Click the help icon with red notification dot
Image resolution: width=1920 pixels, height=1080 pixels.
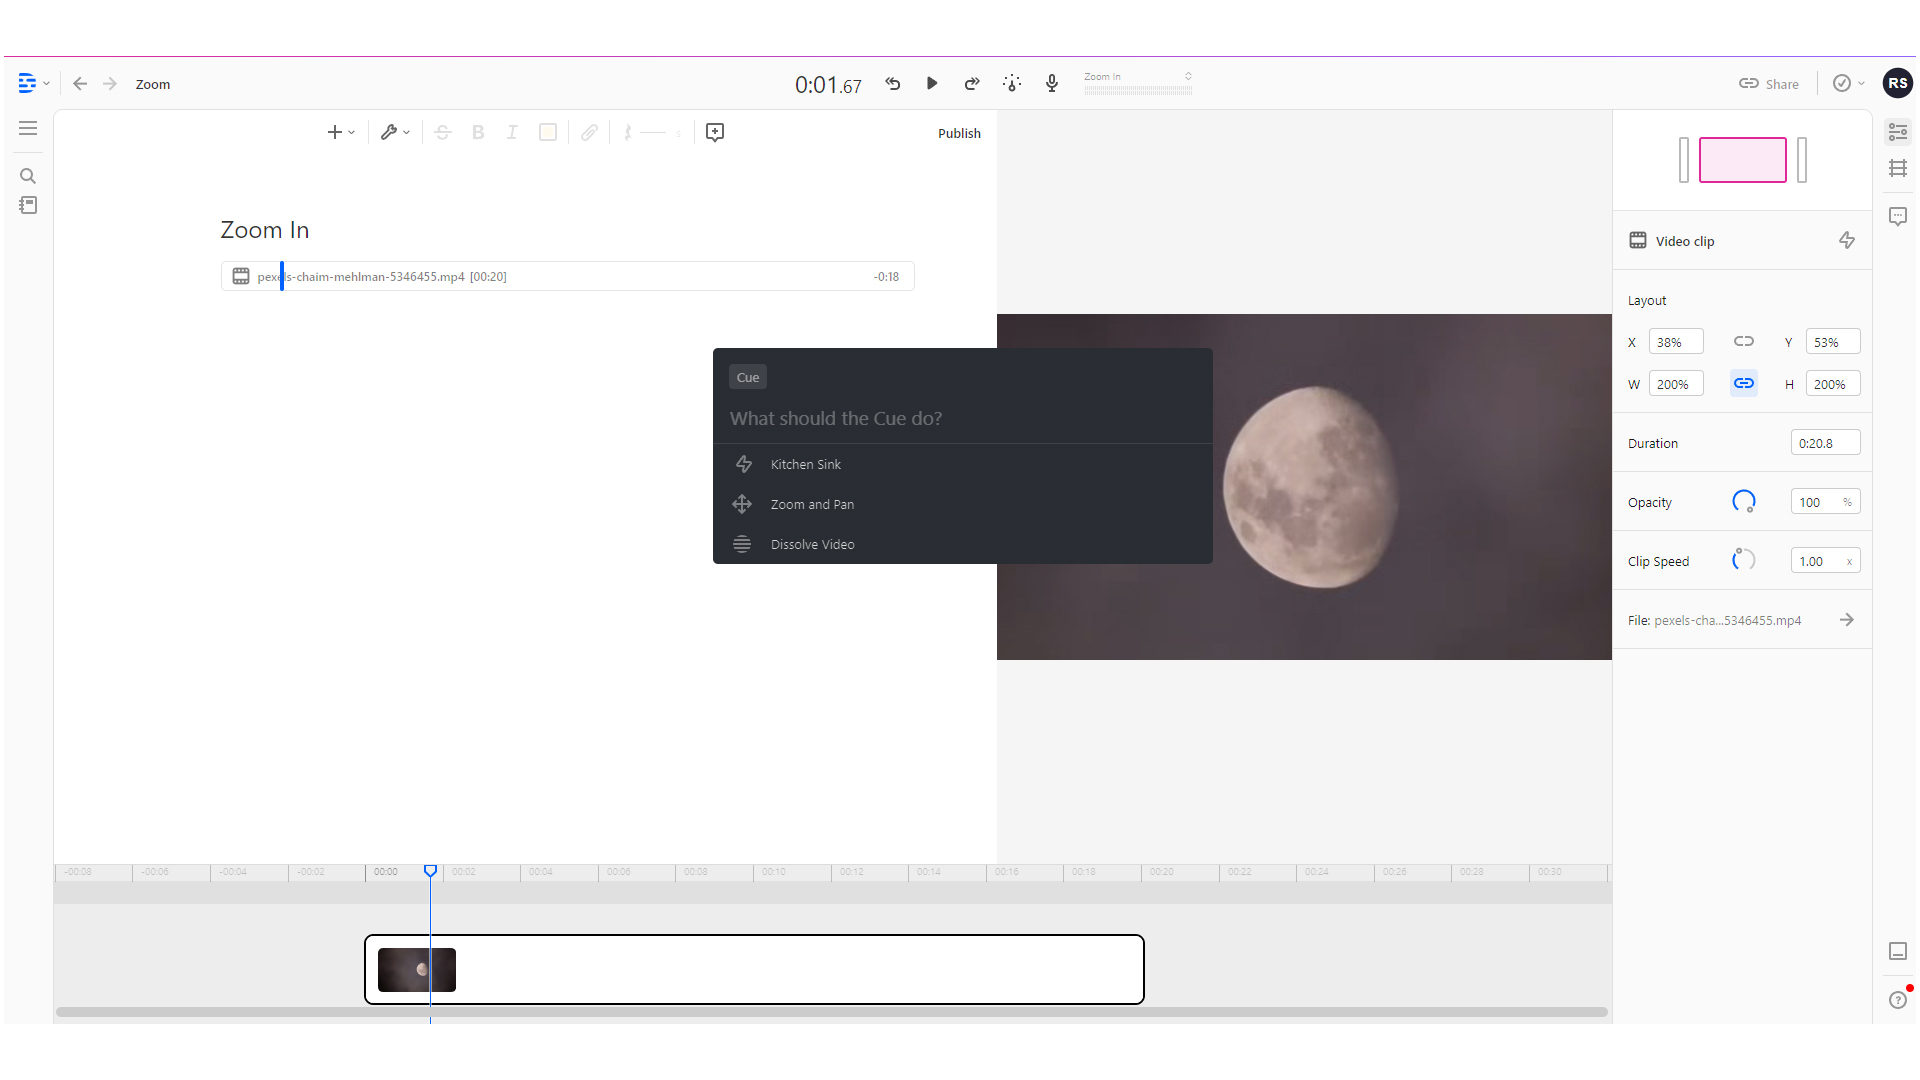click(1897, 1000)
